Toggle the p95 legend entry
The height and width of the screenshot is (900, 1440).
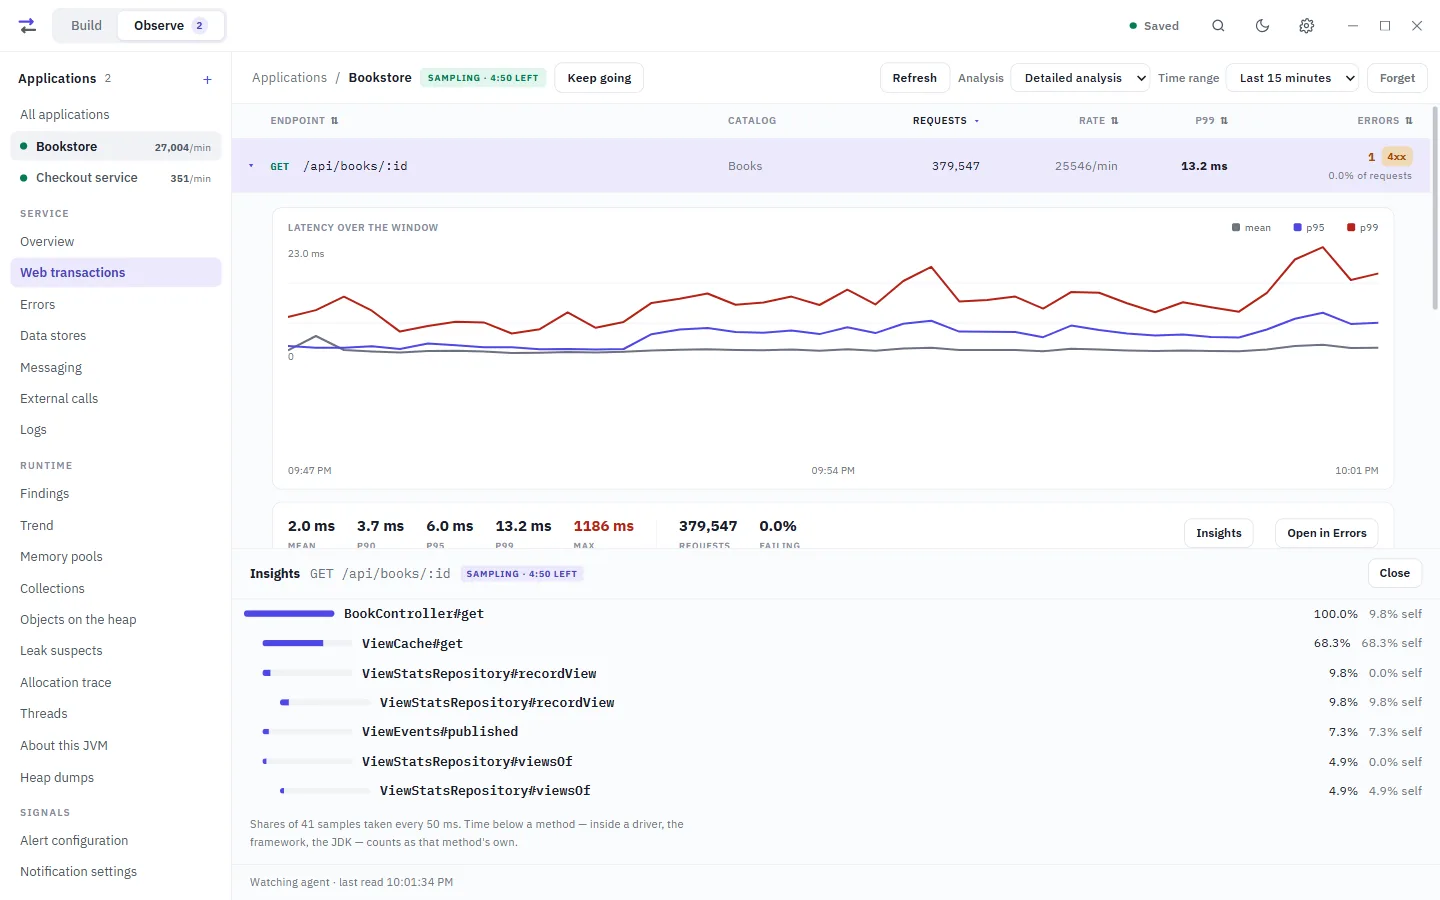click(1309, 228)
